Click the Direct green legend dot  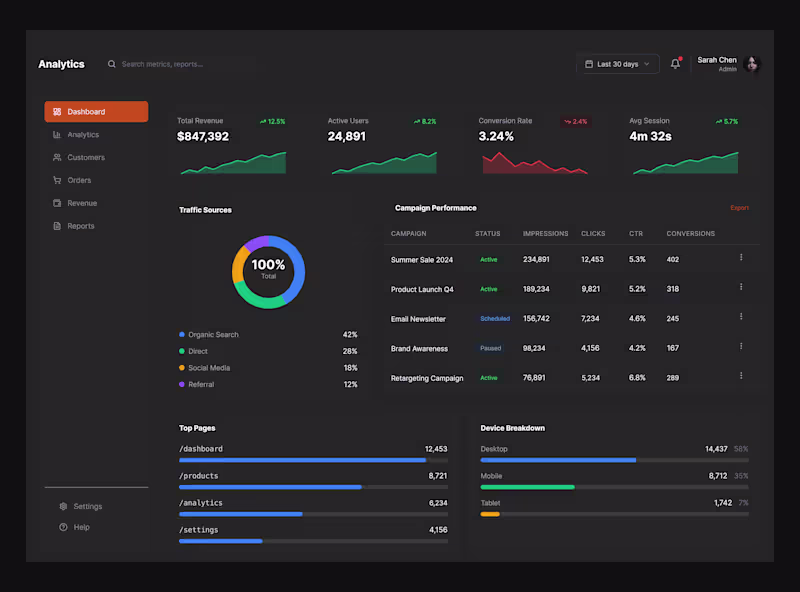tap(182, 351)
